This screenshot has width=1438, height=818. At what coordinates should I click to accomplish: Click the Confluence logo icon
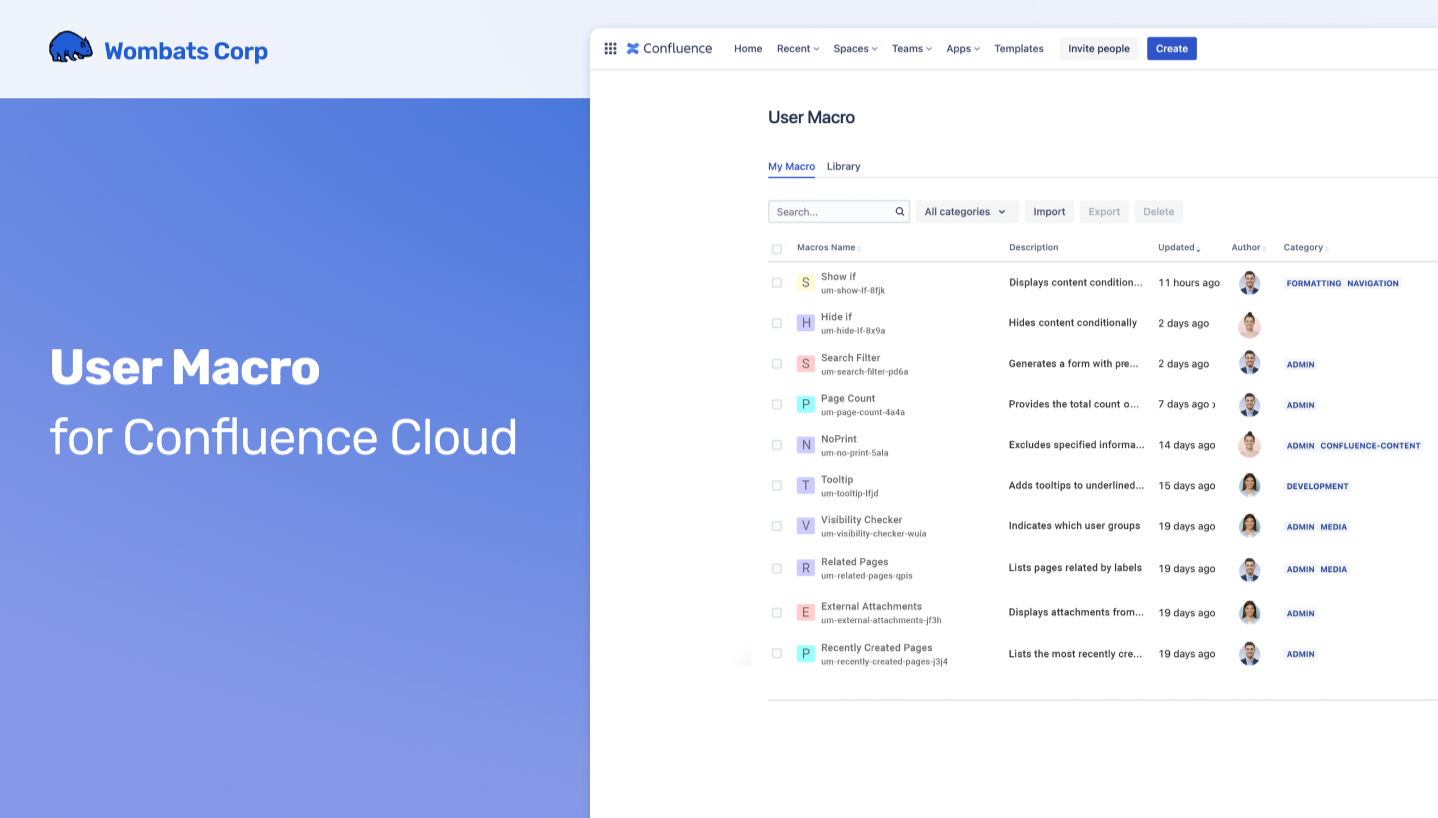(633, 48)
